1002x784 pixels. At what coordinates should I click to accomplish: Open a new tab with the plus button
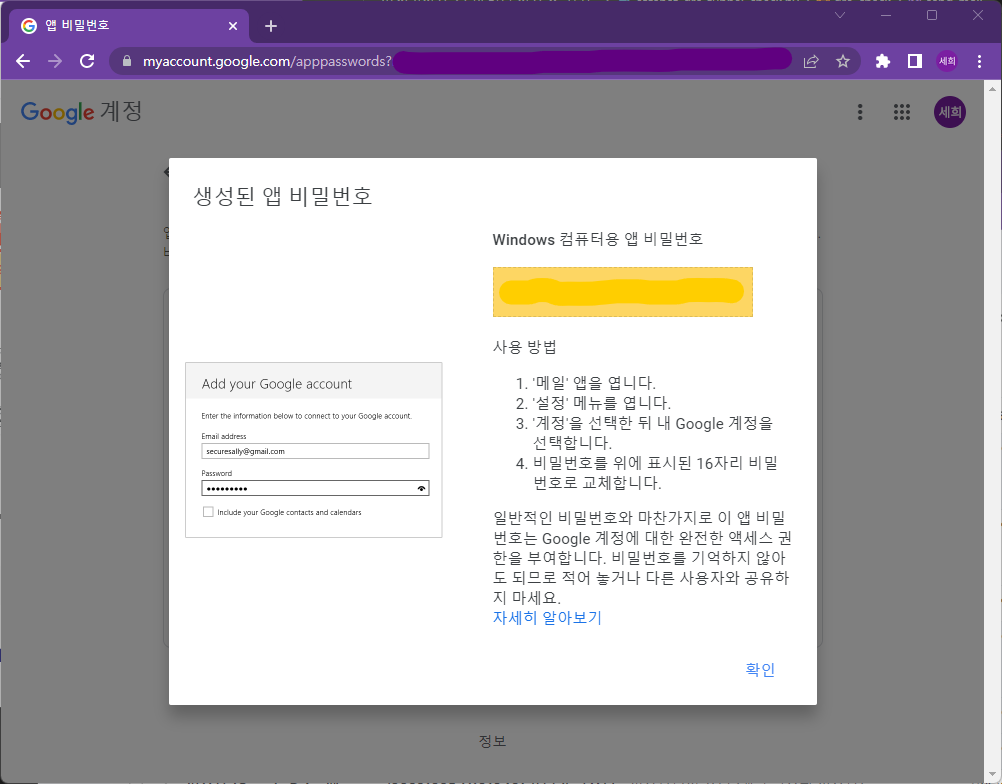pyautogui.click(x=271, y=26)
